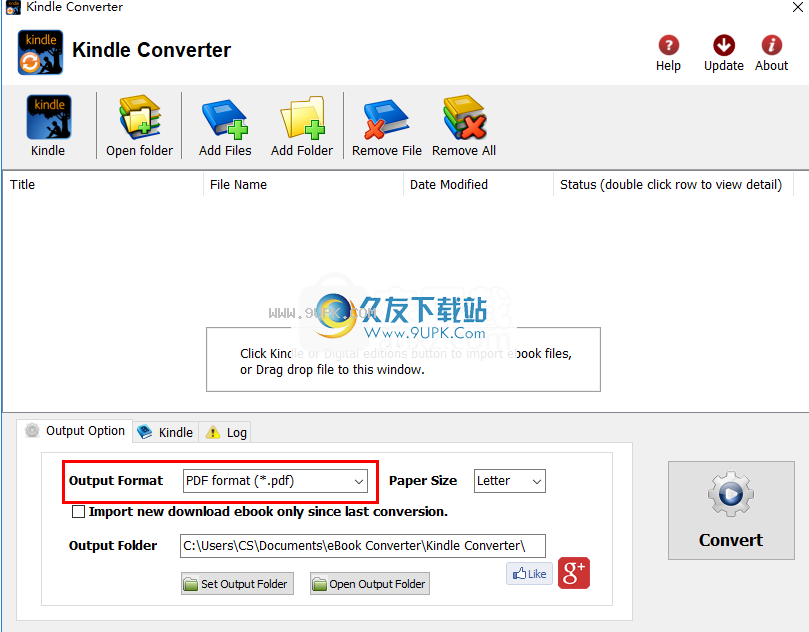Sort list by File Name column header
This screenshot has width=809, height=632.
click(303, 185)
